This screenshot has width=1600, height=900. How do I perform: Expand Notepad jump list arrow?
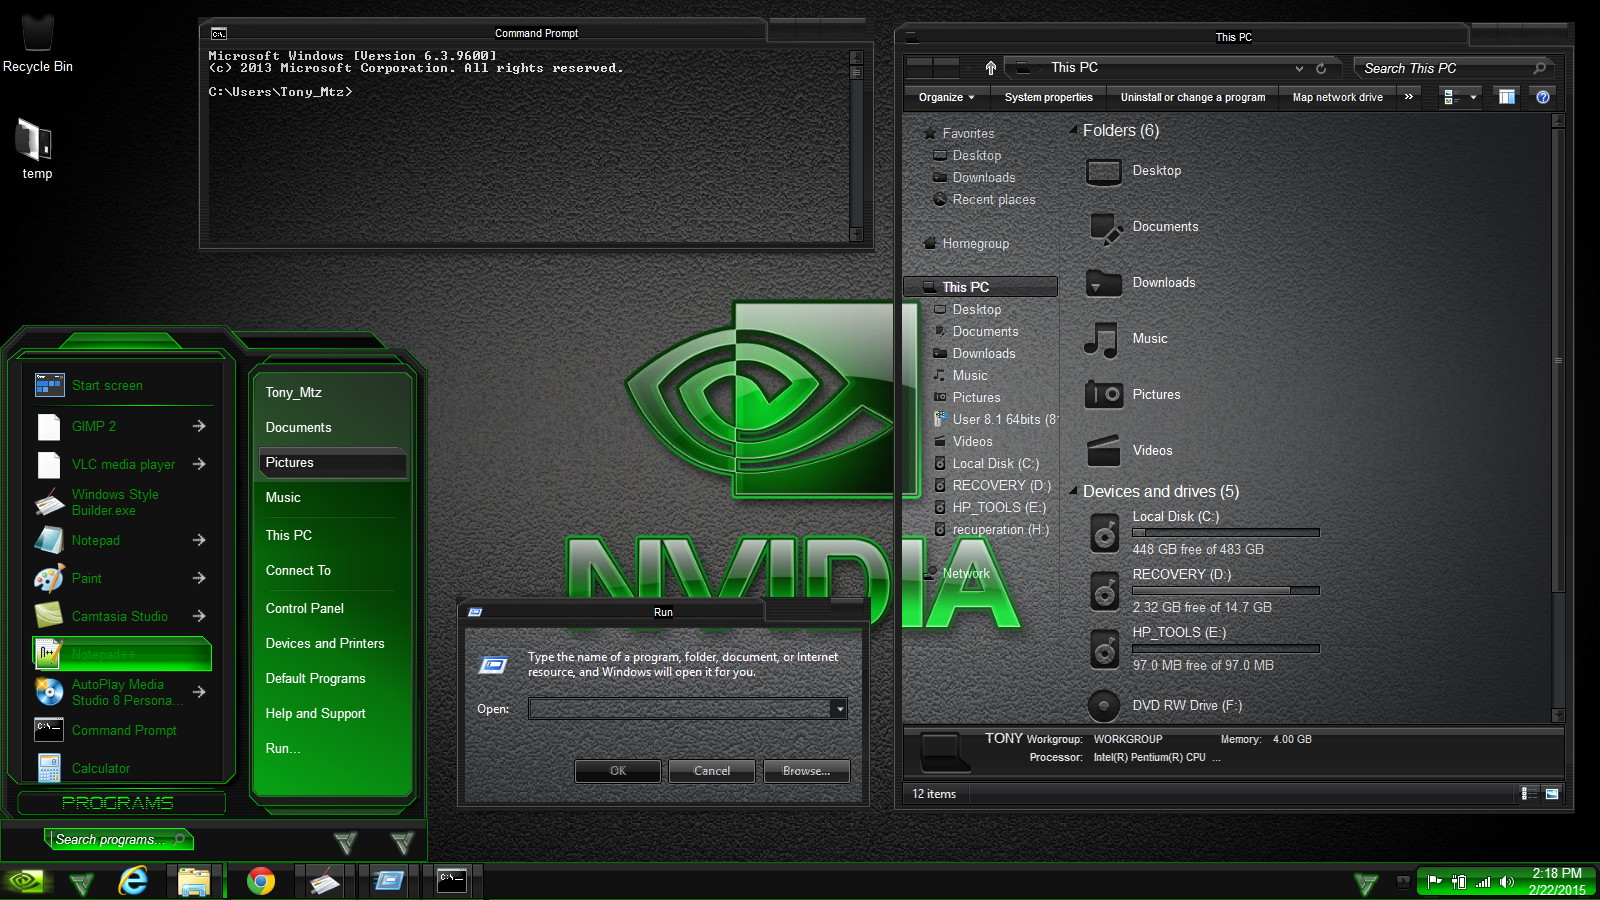tap(199, 540)
